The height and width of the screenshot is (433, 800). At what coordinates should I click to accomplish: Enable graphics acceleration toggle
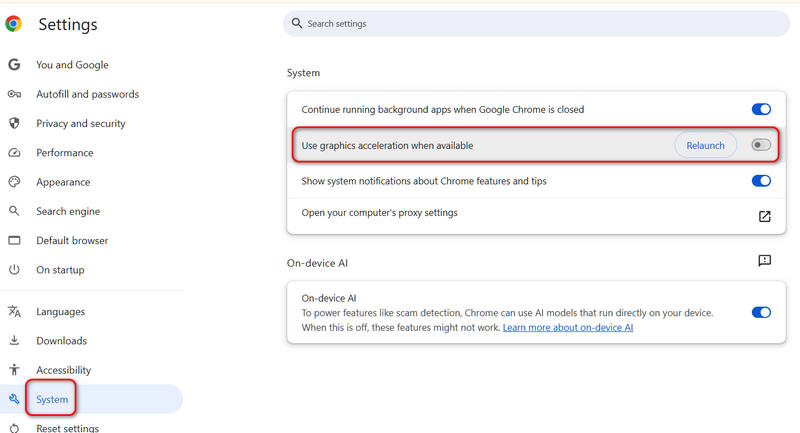pyautogui.click(x=761, y=145)
